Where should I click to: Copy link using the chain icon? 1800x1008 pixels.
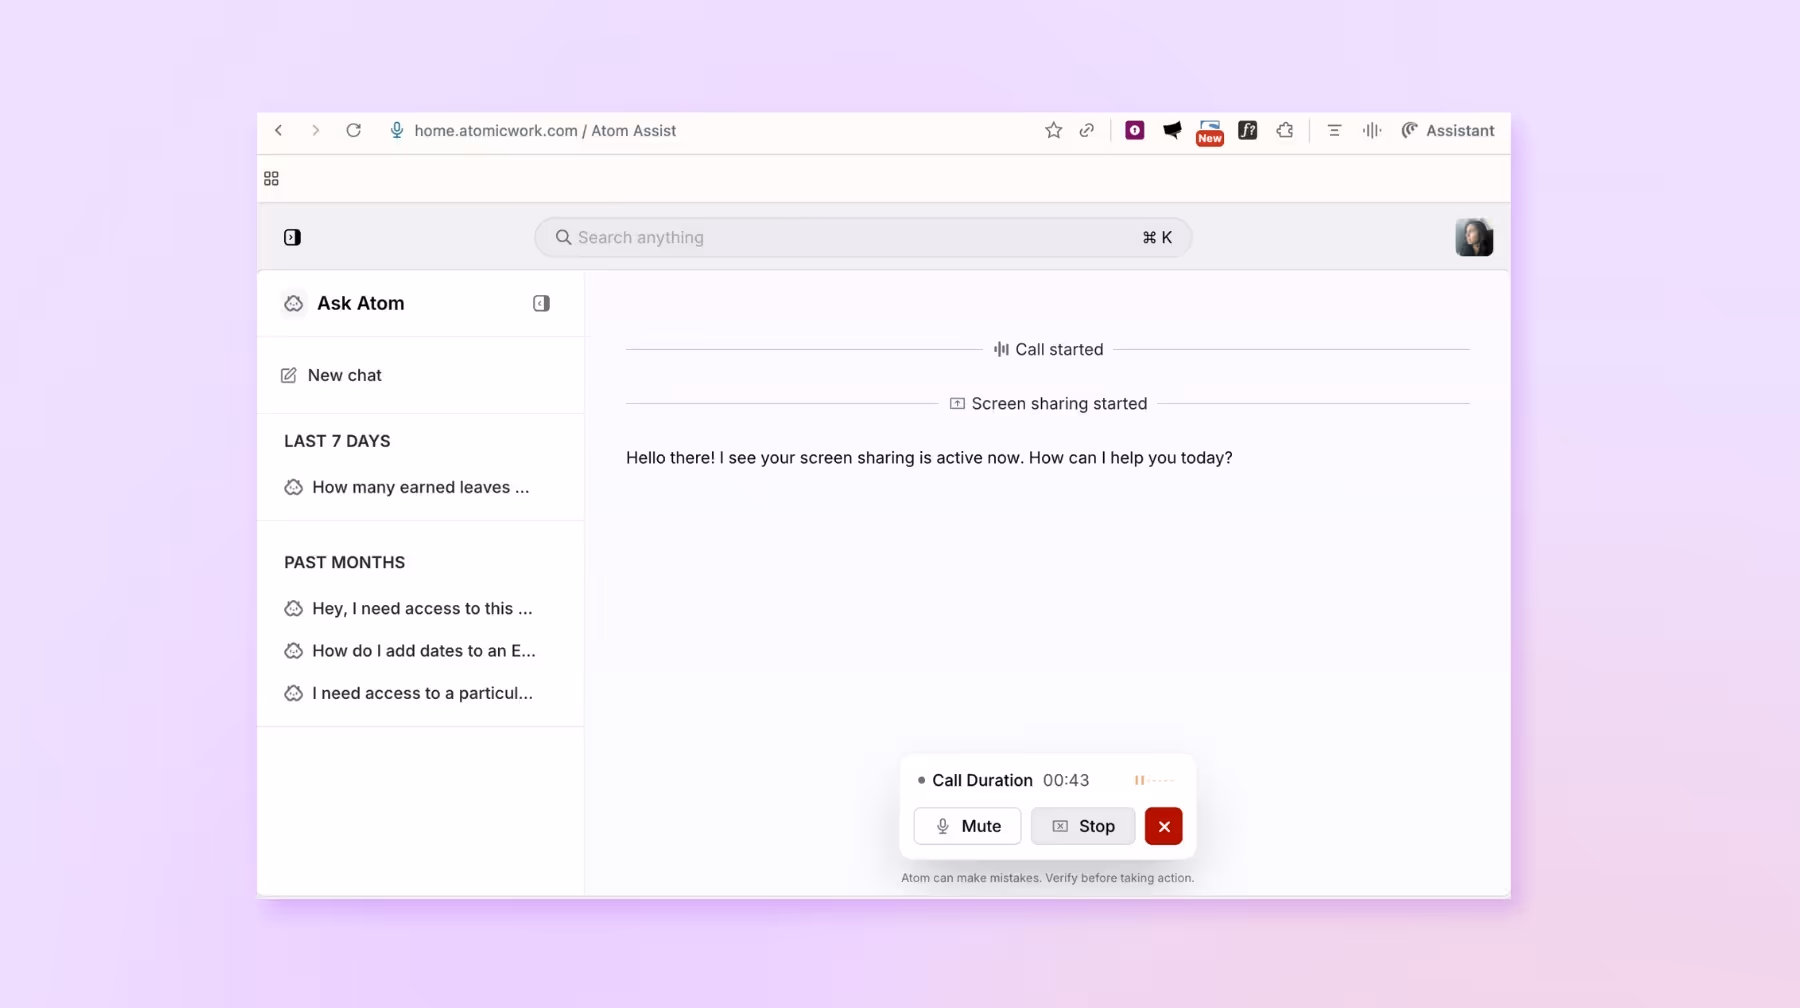tap(1087, 130)
